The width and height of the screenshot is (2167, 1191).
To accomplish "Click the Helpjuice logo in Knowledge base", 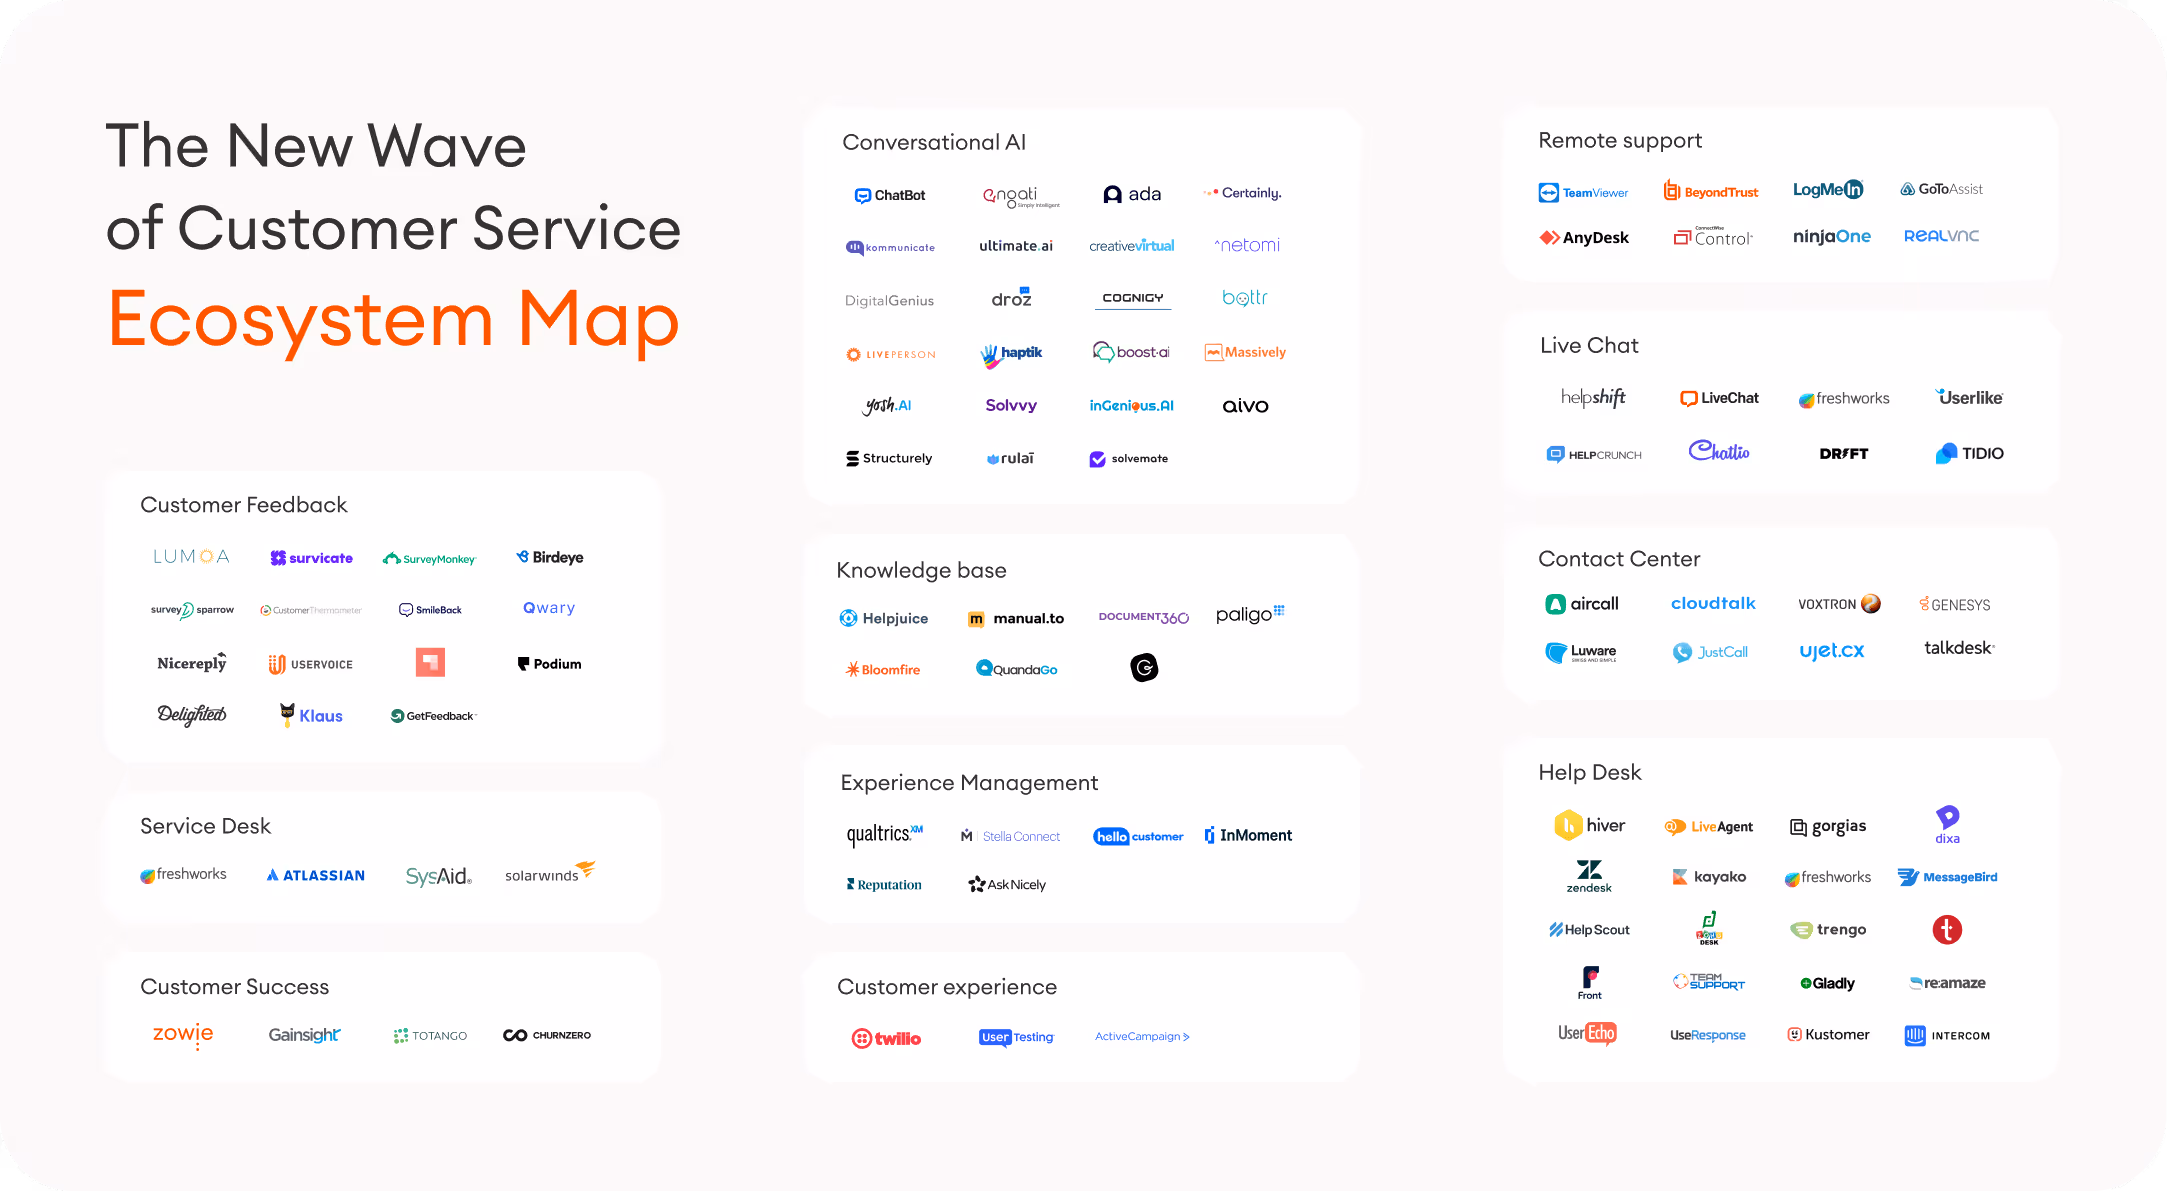I will (x=884, y=618).
